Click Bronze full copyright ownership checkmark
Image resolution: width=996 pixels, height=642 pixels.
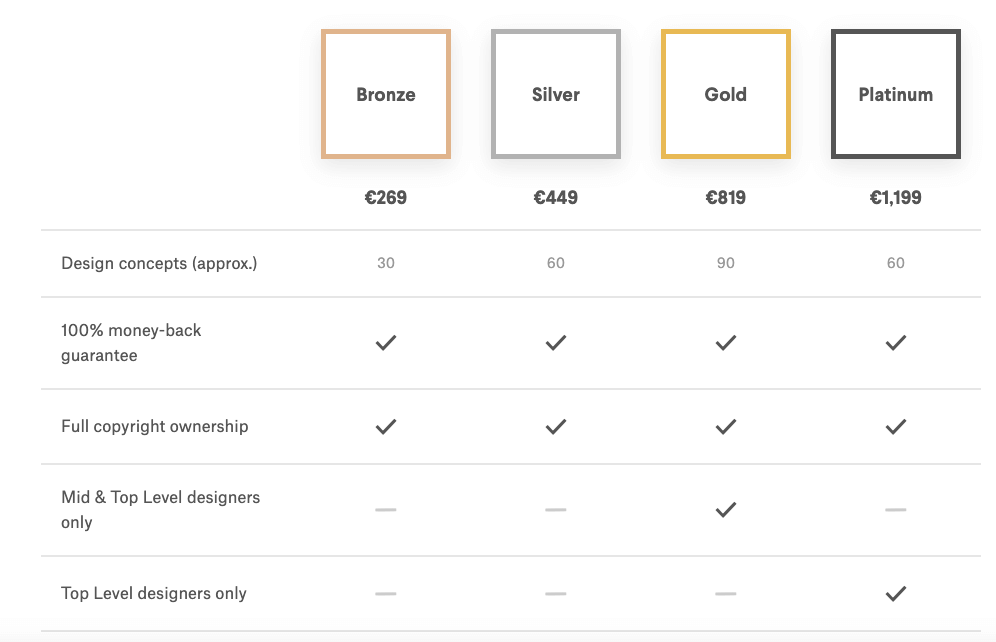(x=386, y=427)
